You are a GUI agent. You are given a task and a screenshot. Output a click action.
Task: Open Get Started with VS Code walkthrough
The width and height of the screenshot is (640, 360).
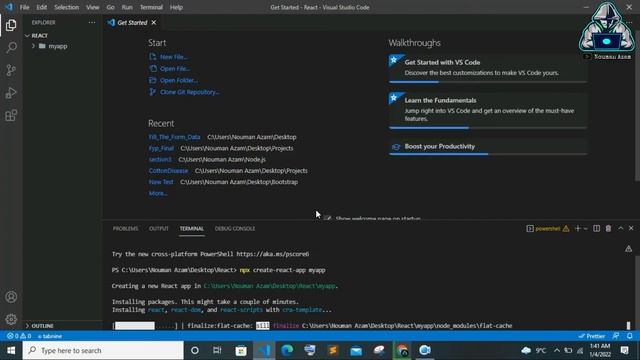tap(488, 68)
